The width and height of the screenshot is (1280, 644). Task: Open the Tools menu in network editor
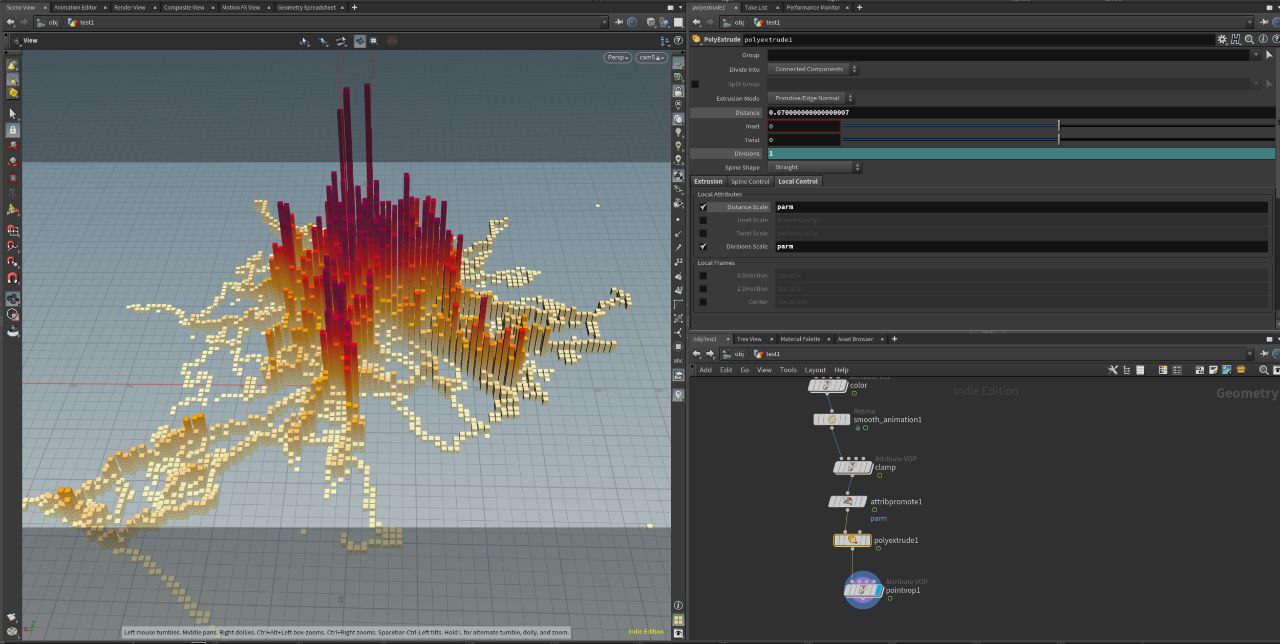click(788, 370)
